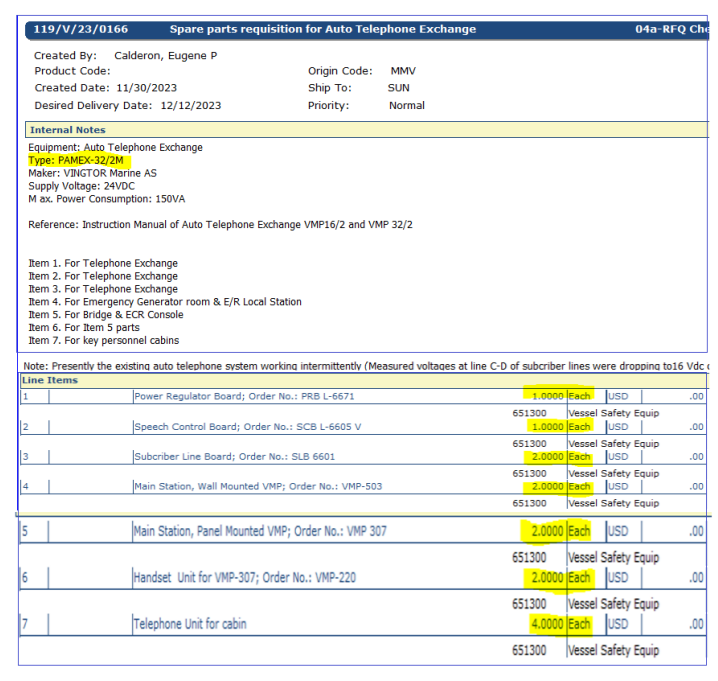This screenshot has width=718, height=681.
Task: Click the Each unit on Wall Mounted VMP line
Action: click(579, 487)
